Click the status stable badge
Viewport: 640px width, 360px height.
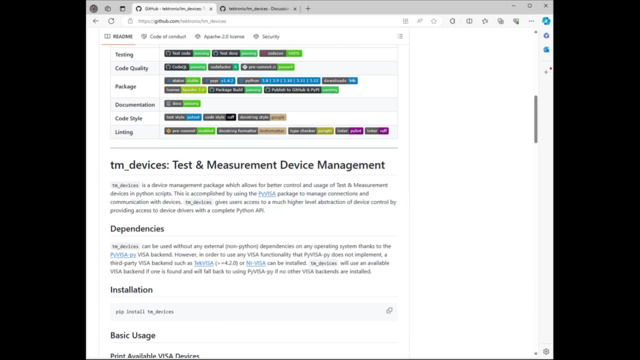click(x=182, y=80)
